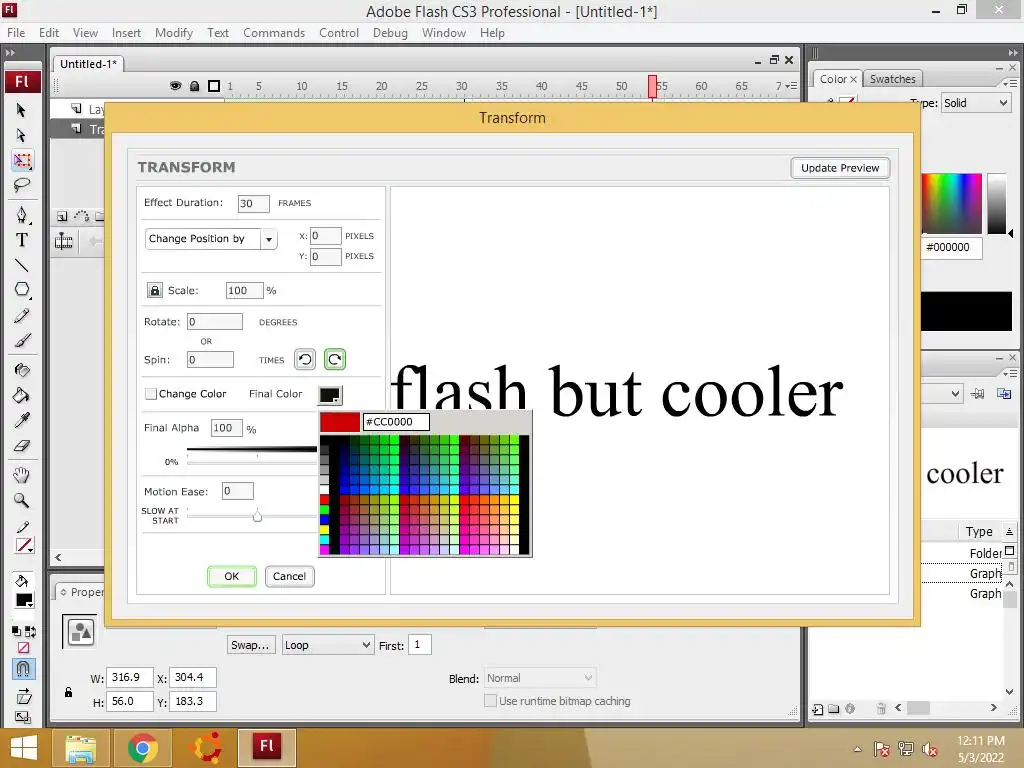Select the Pencil tool

pyautogui.click(x=22, y=315)
